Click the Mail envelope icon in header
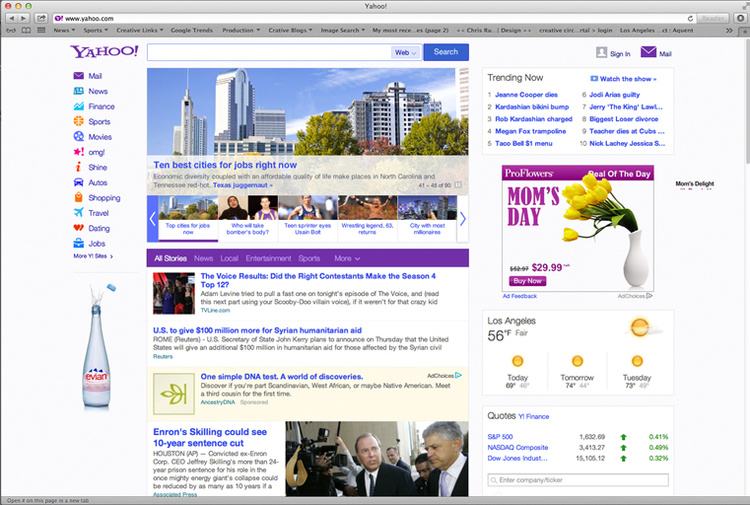 tap(649, 52)
